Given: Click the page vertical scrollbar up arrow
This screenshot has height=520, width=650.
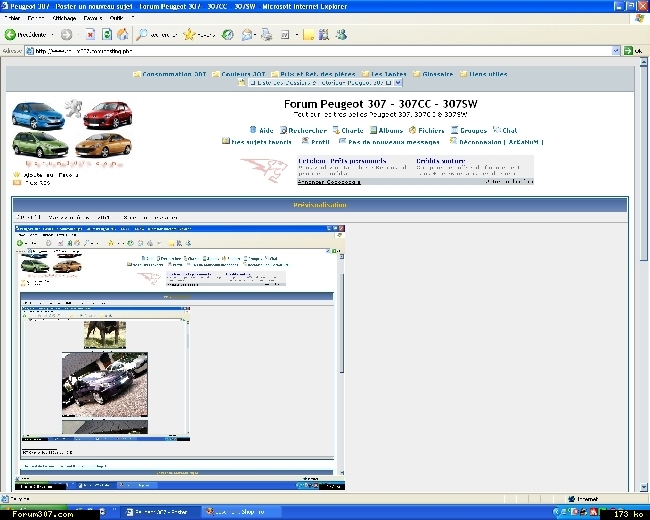Looking at the screenshot, I should point(643,63).
